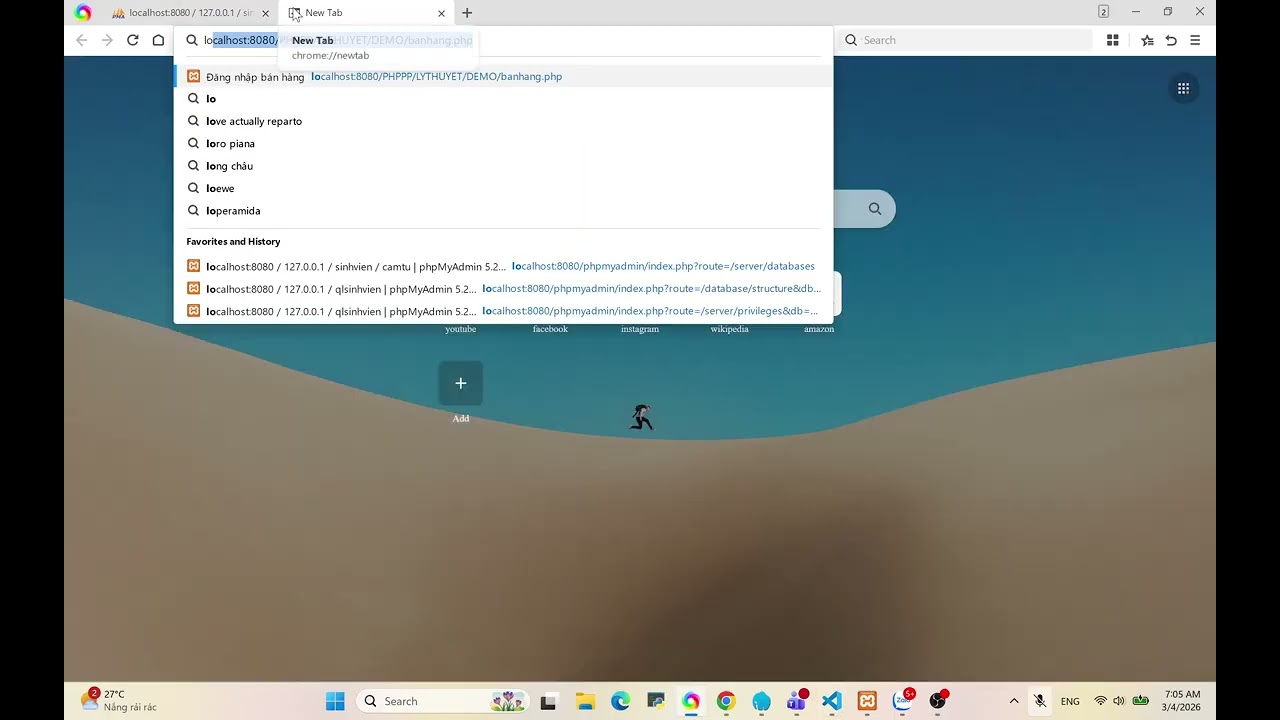Open OBS Studio from the taskbar
Viewport: 1280px width, 720px height.
pos(938,701)
